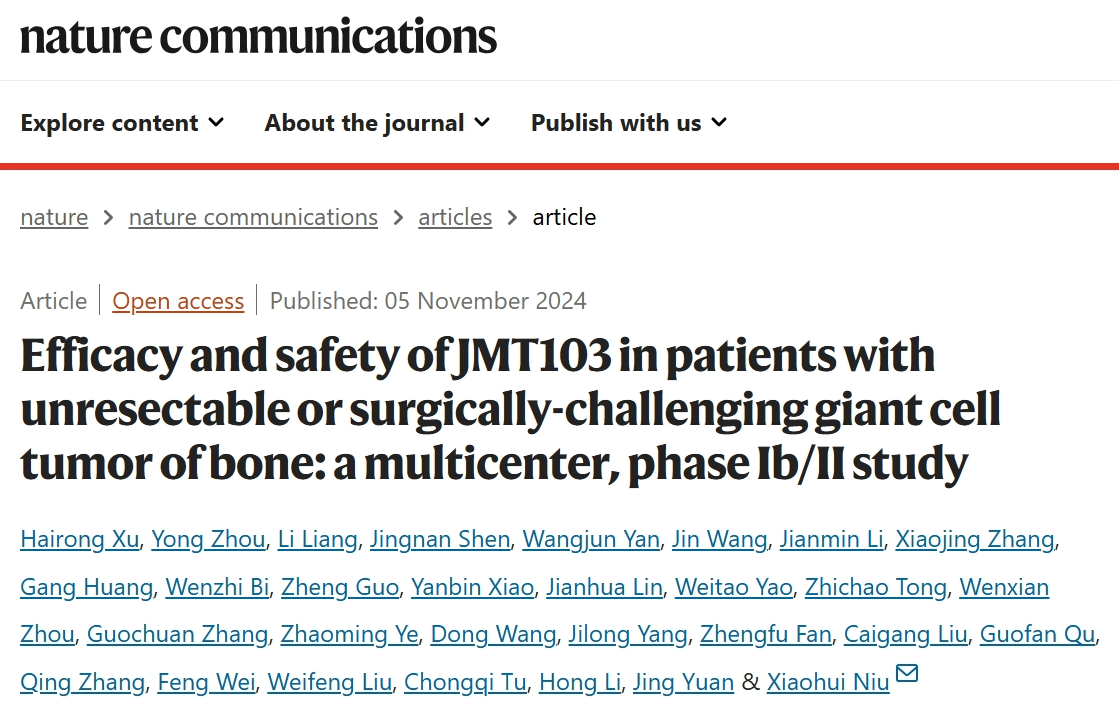This screenshot has height=704, width=1119.
Task: Click author Caigang Liu
Action: tap(905, 634)
